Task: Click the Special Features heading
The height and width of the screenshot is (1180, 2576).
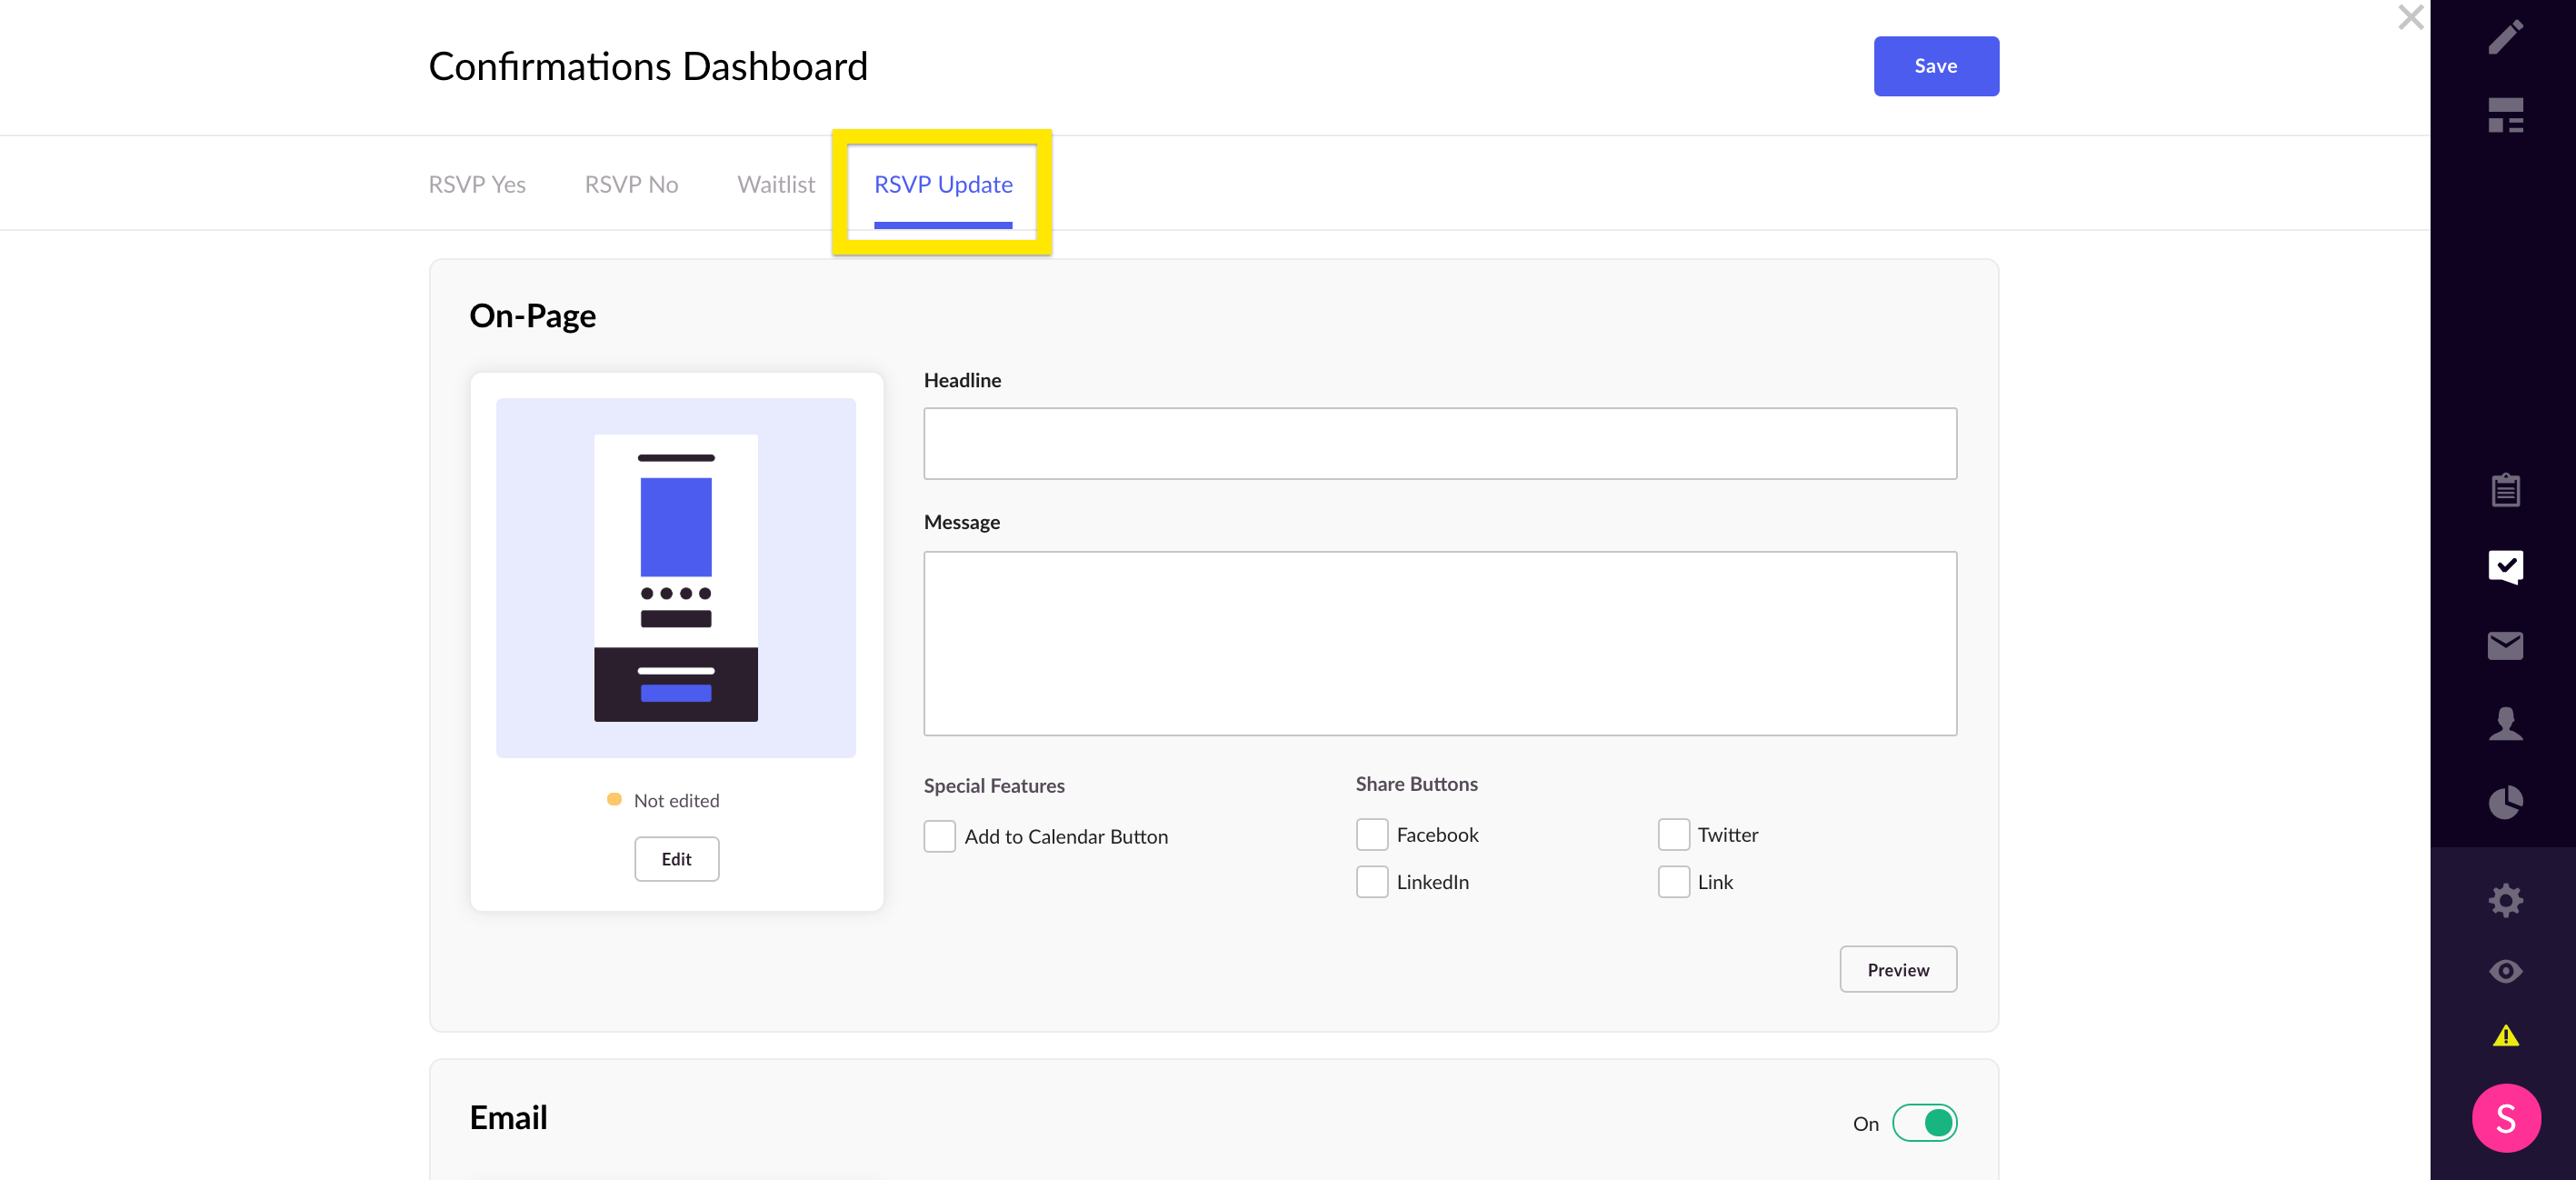Action: point(993,785)
